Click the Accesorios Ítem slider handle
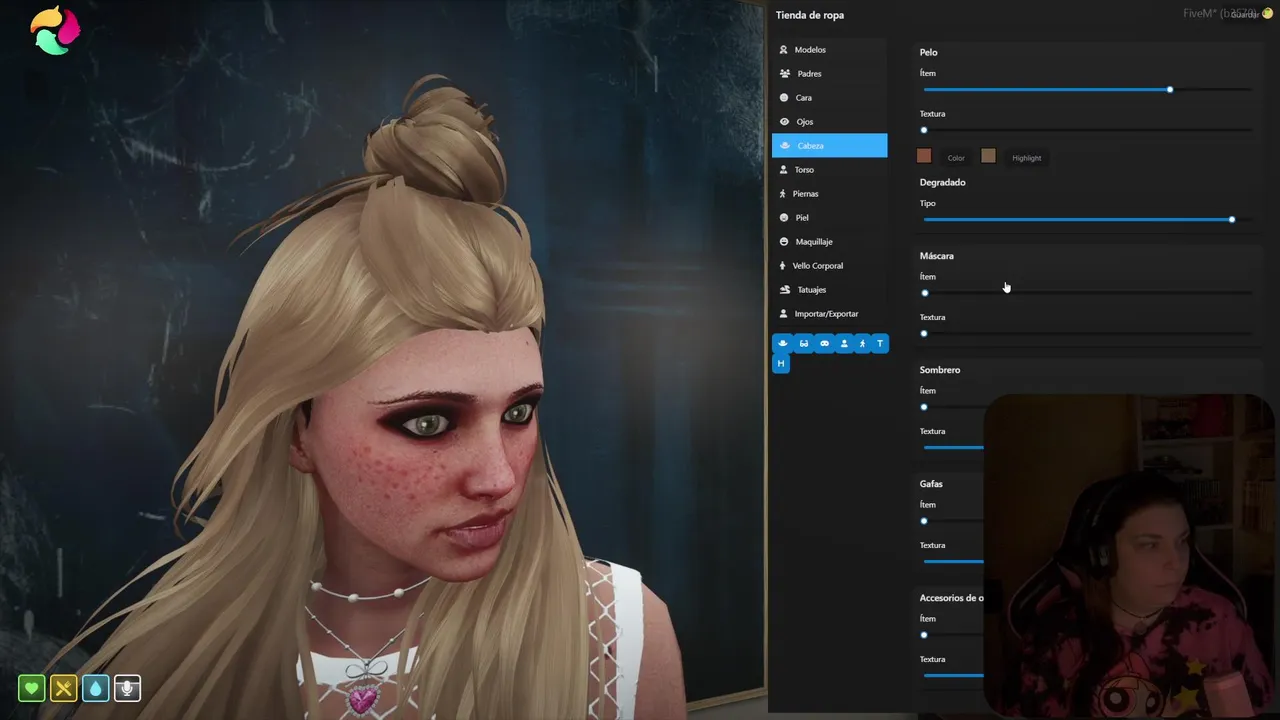Screen dimensions: 1280x720 pyautogui.click(x=924, y=635)
